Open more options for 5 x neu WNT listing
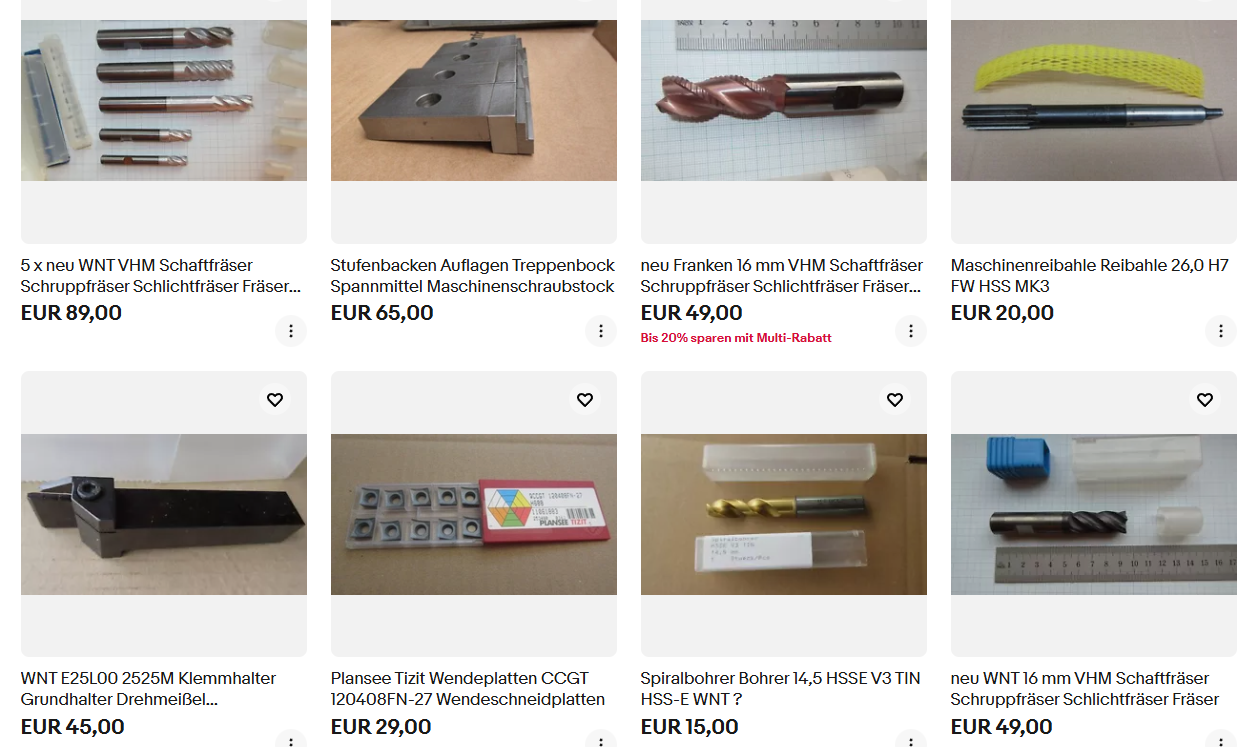Viewport: 1252px width, 747px height. (x=291, y=331)
